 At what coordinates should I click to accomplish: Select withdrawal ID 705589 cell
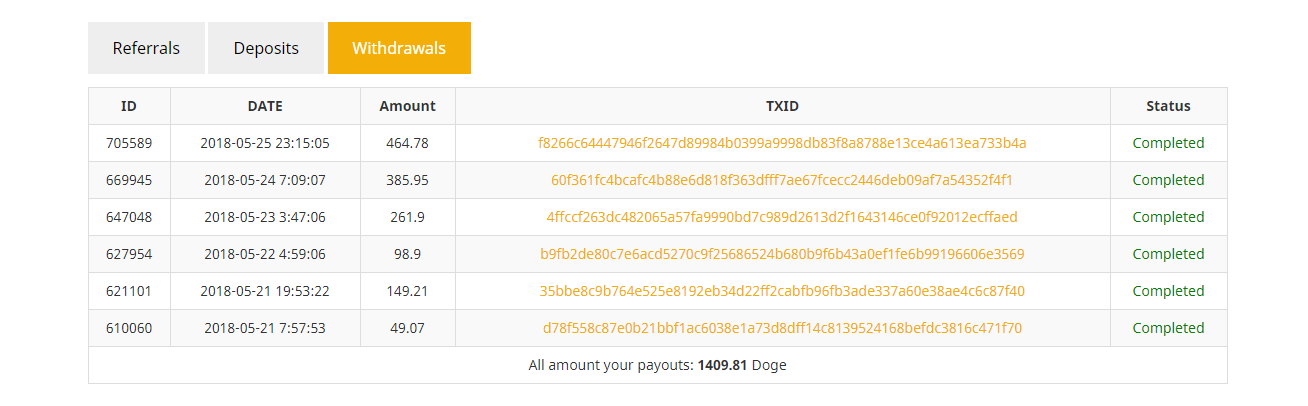pyautogui.click(x=129, y=143)
